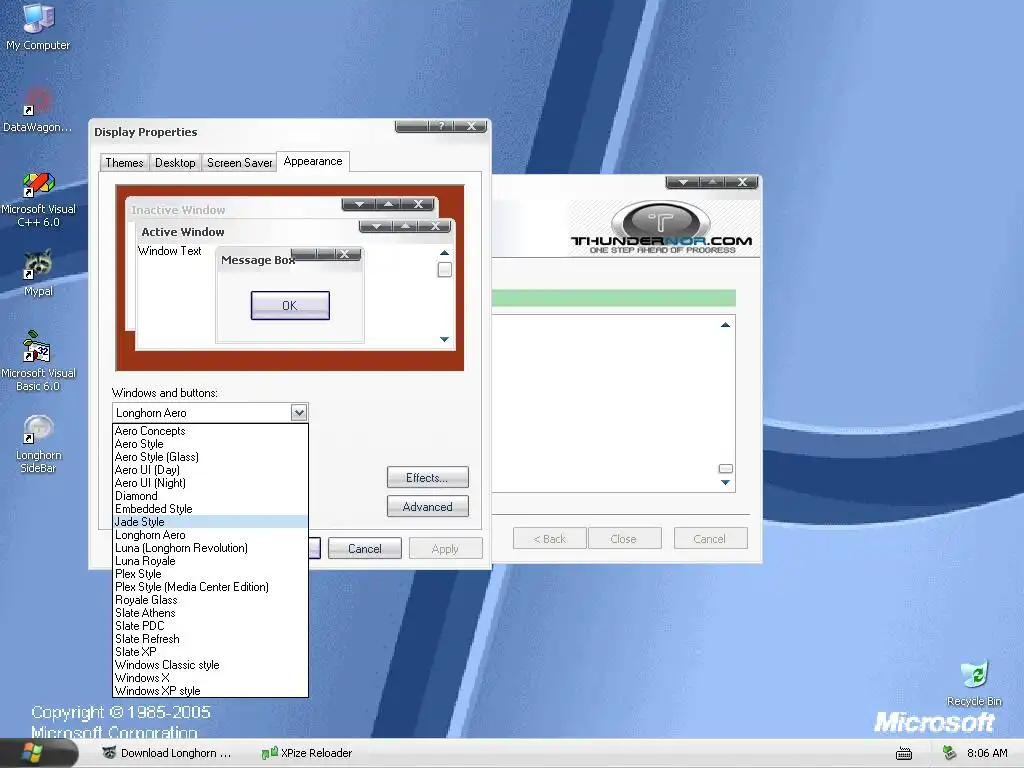Image resolution: width=1024 pixels, height=768 pixels.
Task: Click the Thundernor.com logo banner
Action: click(x=661, y=228)
